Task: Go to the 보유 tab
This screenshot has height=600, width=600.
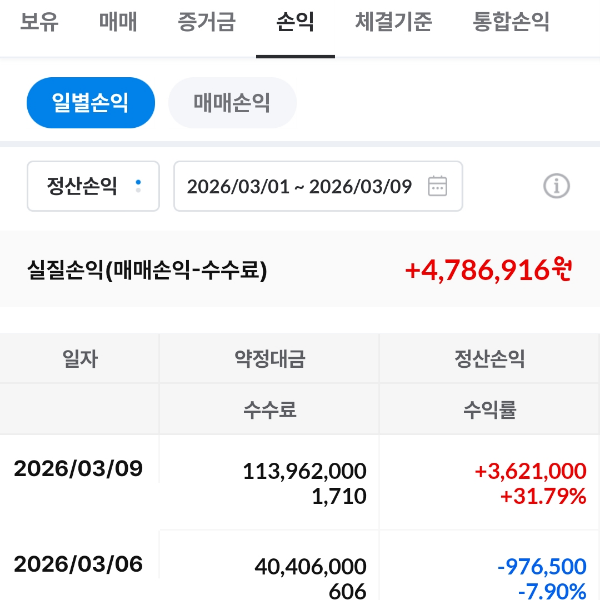Action: pos(39,22)
